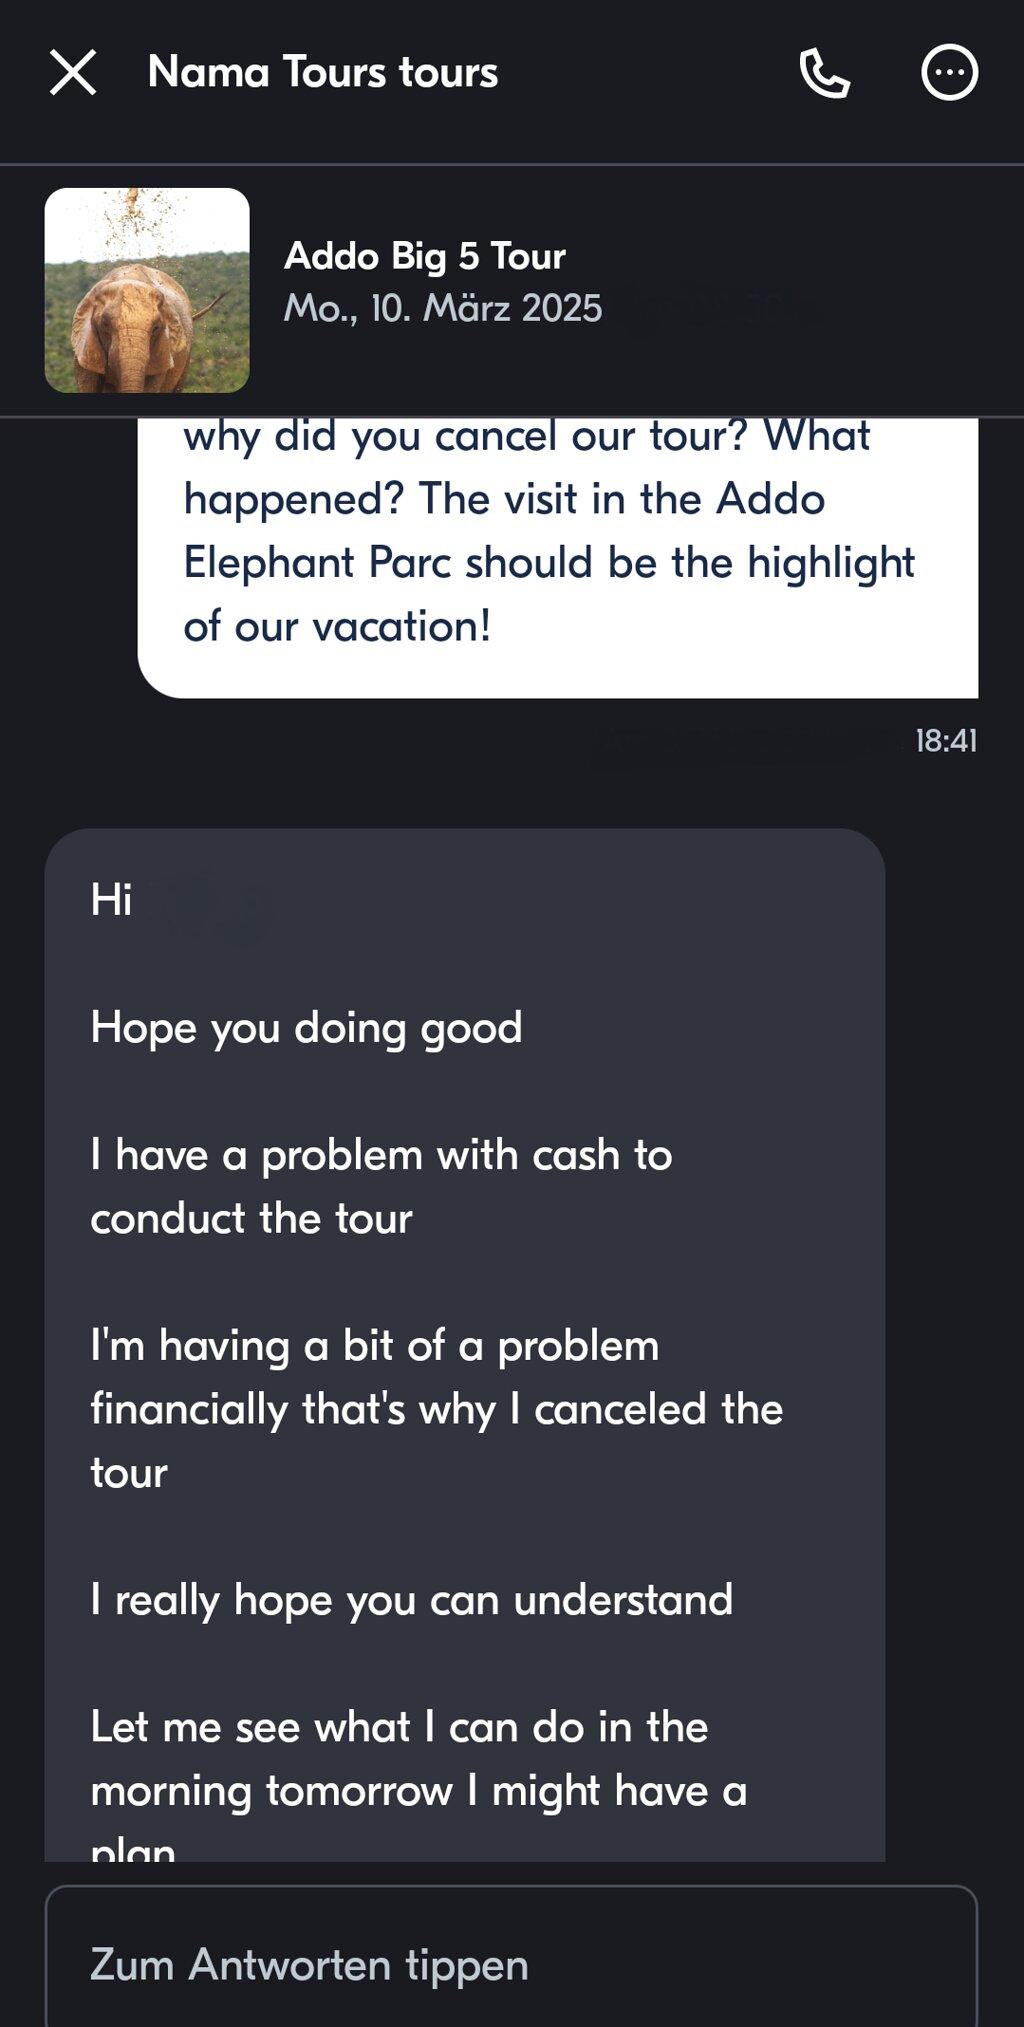Screen dimensions: 1024x2027
Task: Open the elephant tour thumbnail
Action: coord(147,290)
